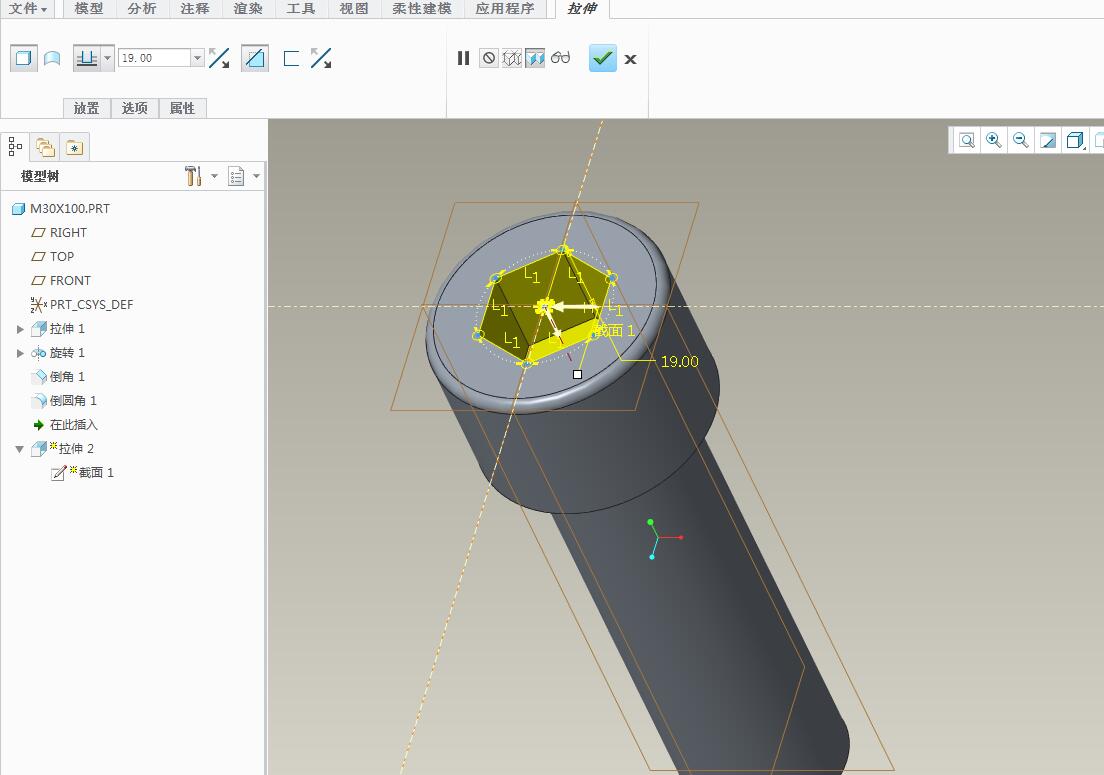Screen dimensions: 1104x775
Task: Select 拉伸 2 feature in tree
Action: click(63, 448)
